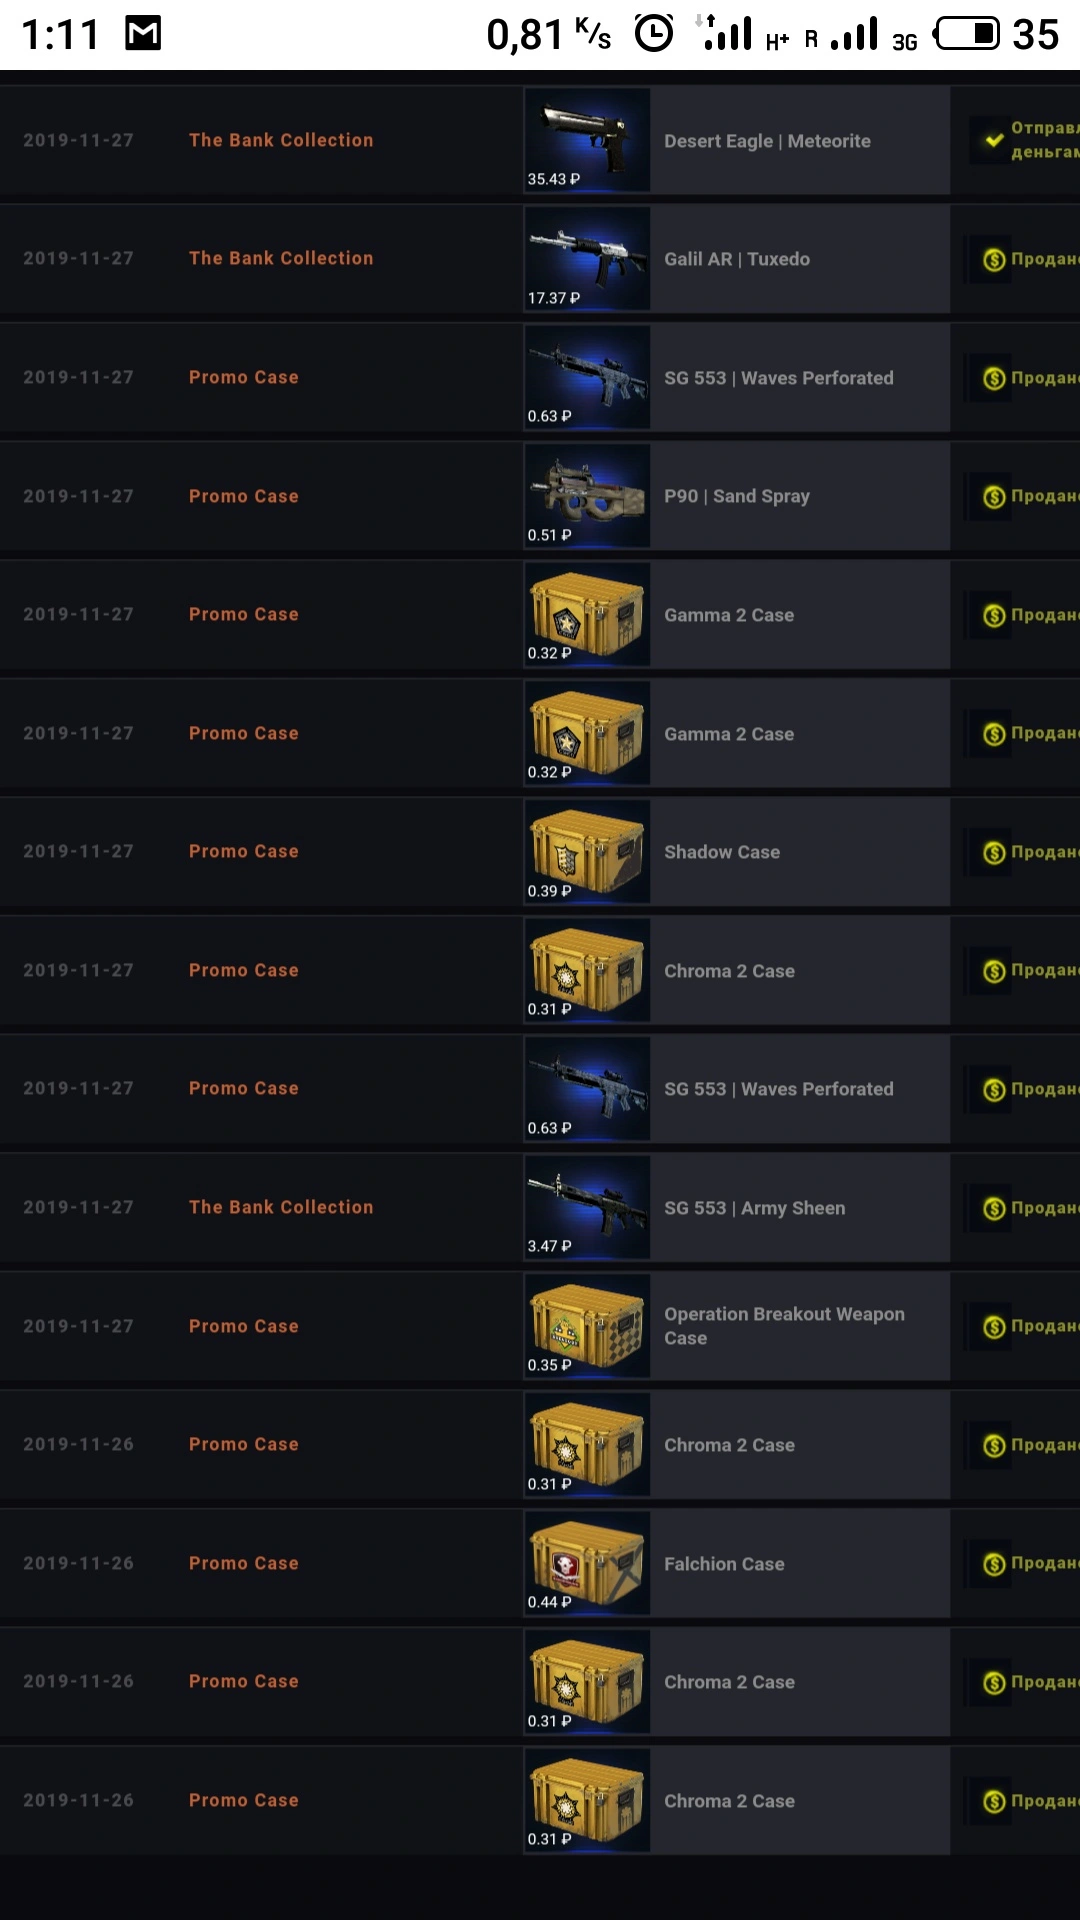Click the Shadow Case item name
The height and width of the screenshot is (1920, 1080).
click(x=722, y=852)
